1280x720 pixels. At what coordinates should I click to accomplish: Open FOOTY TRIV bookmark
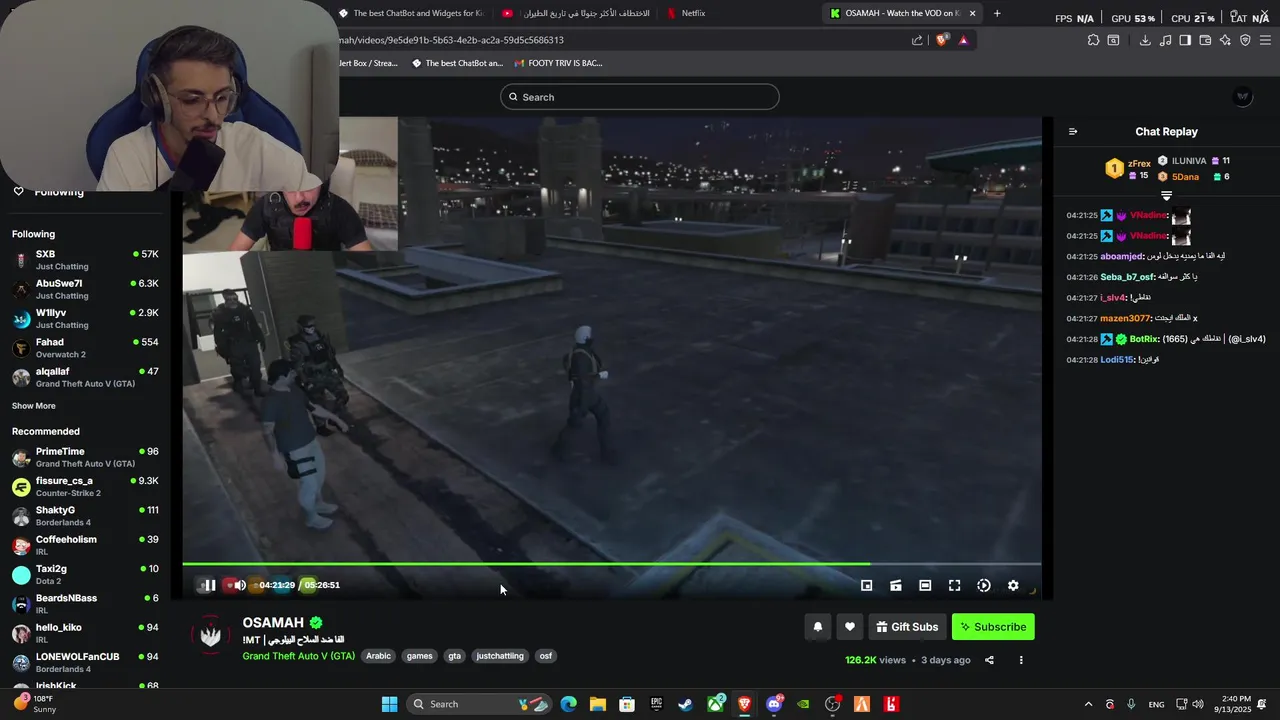coord(558,63)
